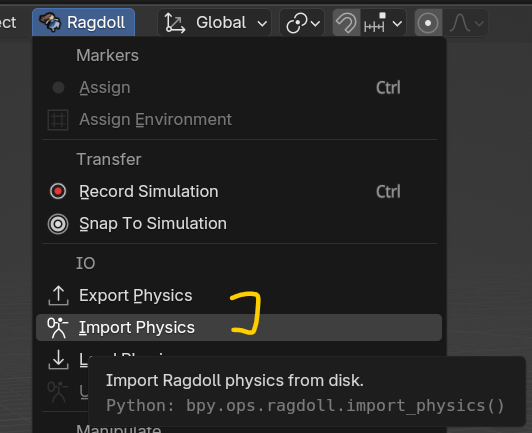
Task: Click the transform orientation axes icon
Action: pyautogui.click(x=175, y=23)
